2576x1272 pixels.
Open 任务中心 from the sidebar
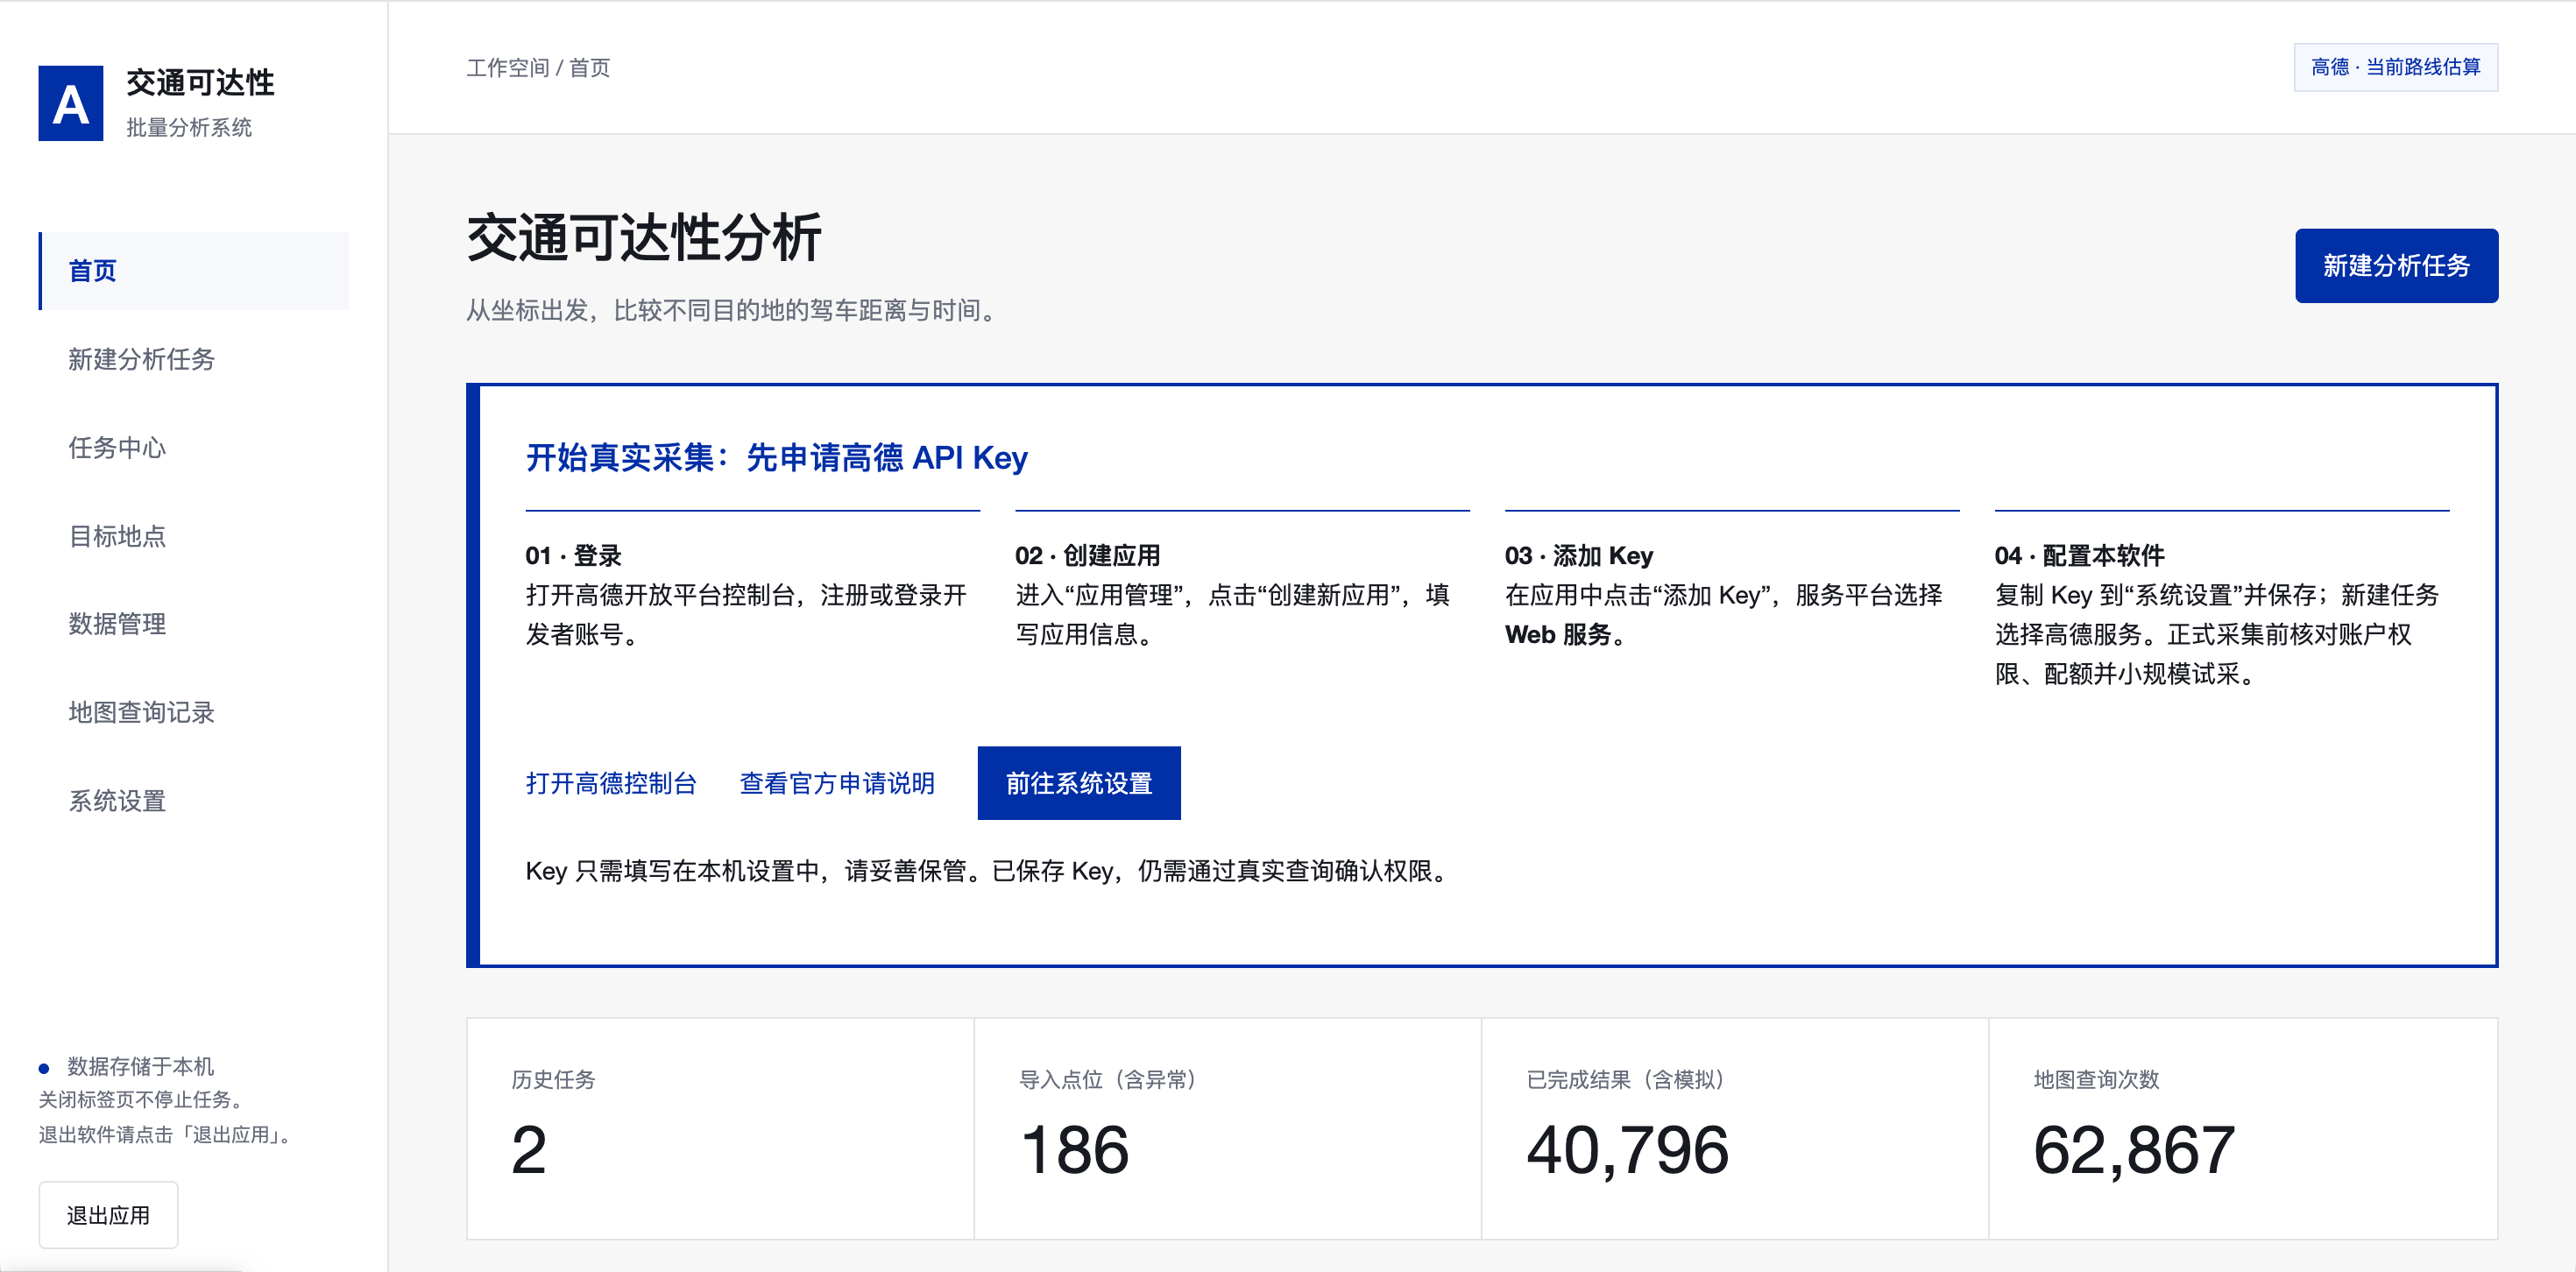(x=194, y=447)
